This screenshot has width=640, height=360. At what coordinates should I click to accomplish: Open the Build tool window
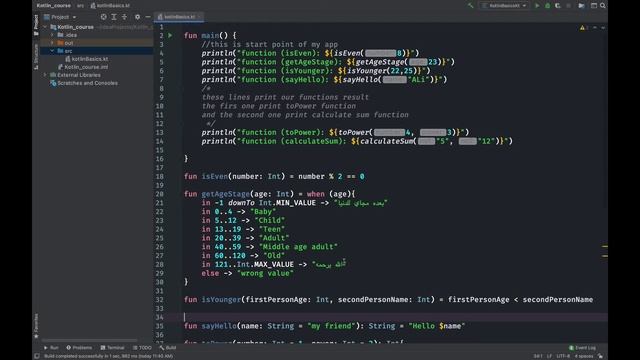(168, 348)
